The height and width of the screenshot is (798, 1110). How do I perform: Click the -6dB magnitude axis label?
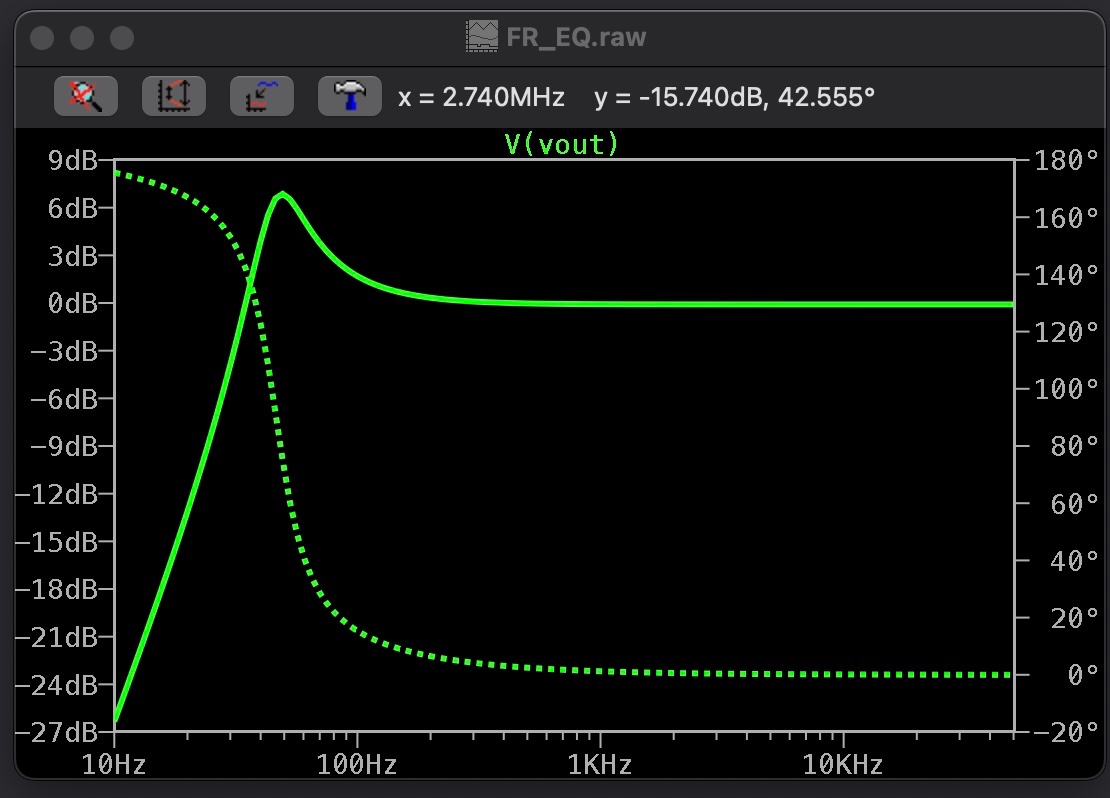tap(64, 399)
